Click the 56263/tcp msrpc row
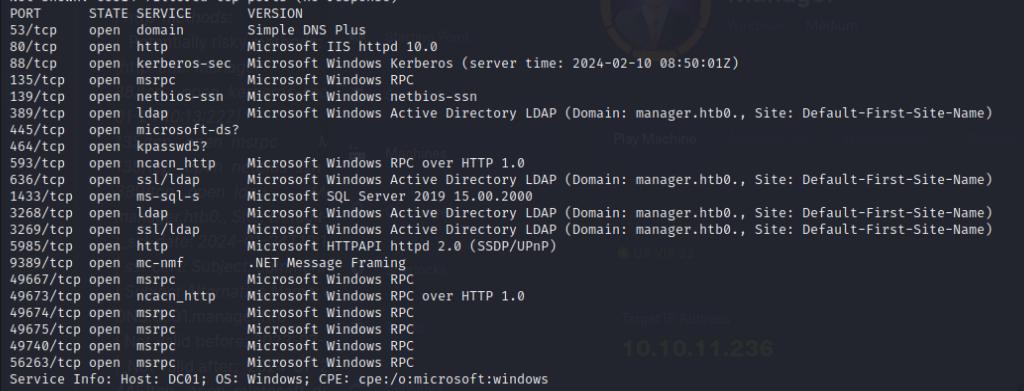1024x391 pixels. click(212, 362)
